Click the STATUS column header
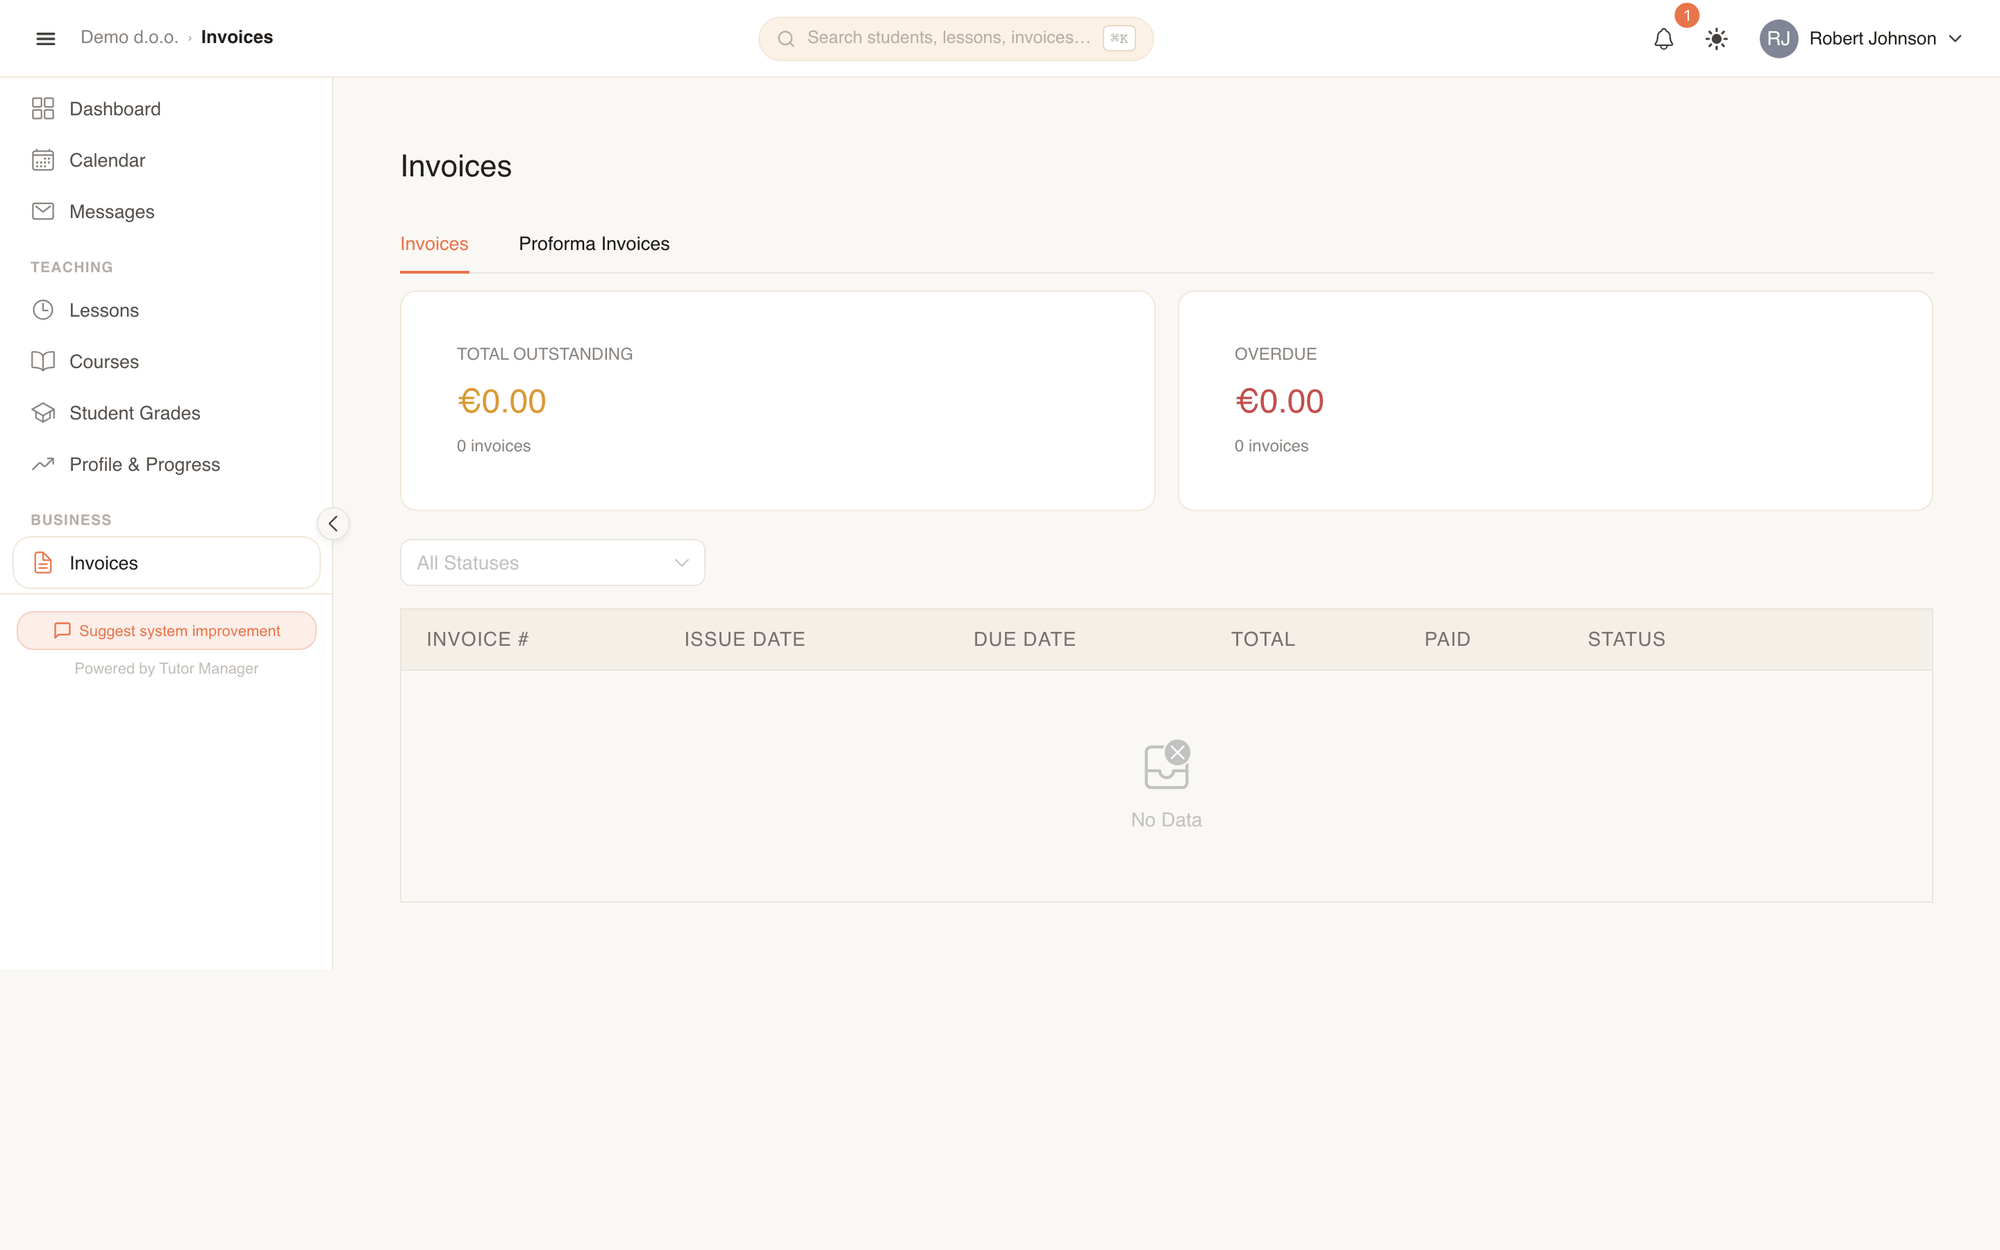 pos(1626,639)
